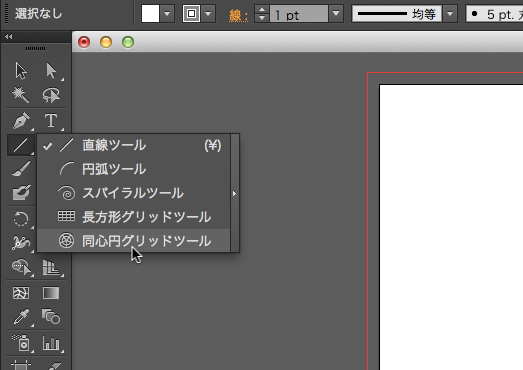Select the Blend tool

[x=51, y=317]
